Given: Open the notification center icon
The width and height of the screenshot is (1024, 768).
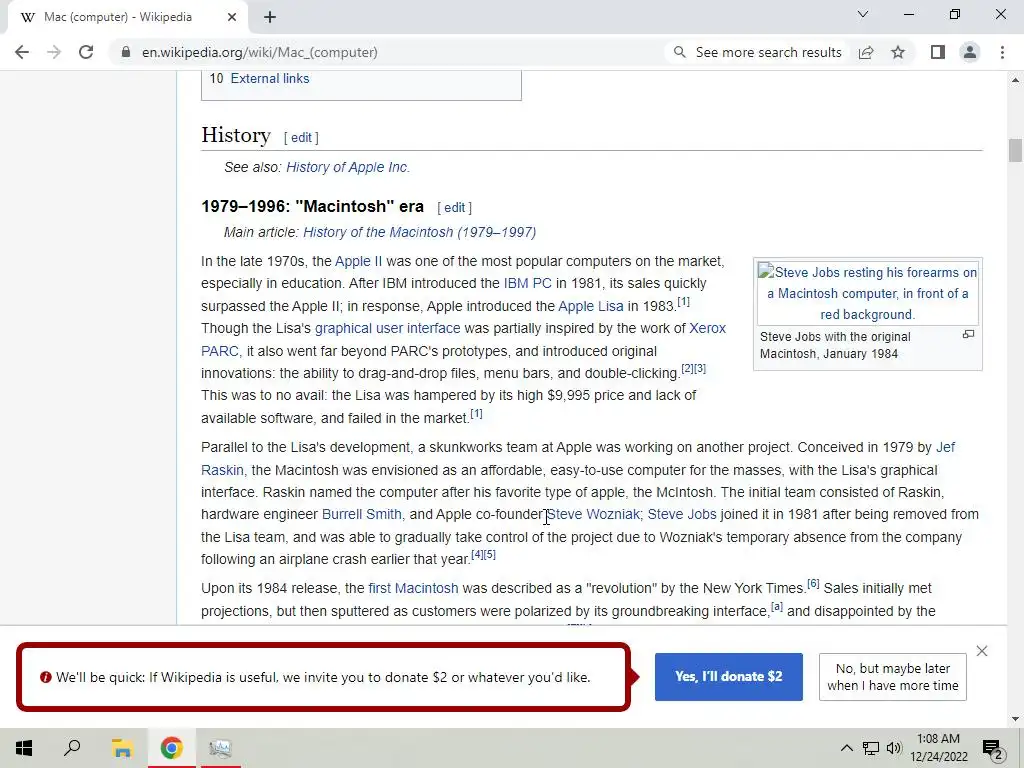Looking at the screenshot, I should coord(993,749).
